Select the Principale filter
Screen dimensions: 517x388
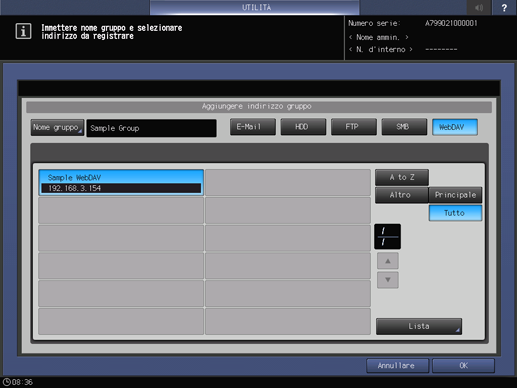click(x=455, y=195)
